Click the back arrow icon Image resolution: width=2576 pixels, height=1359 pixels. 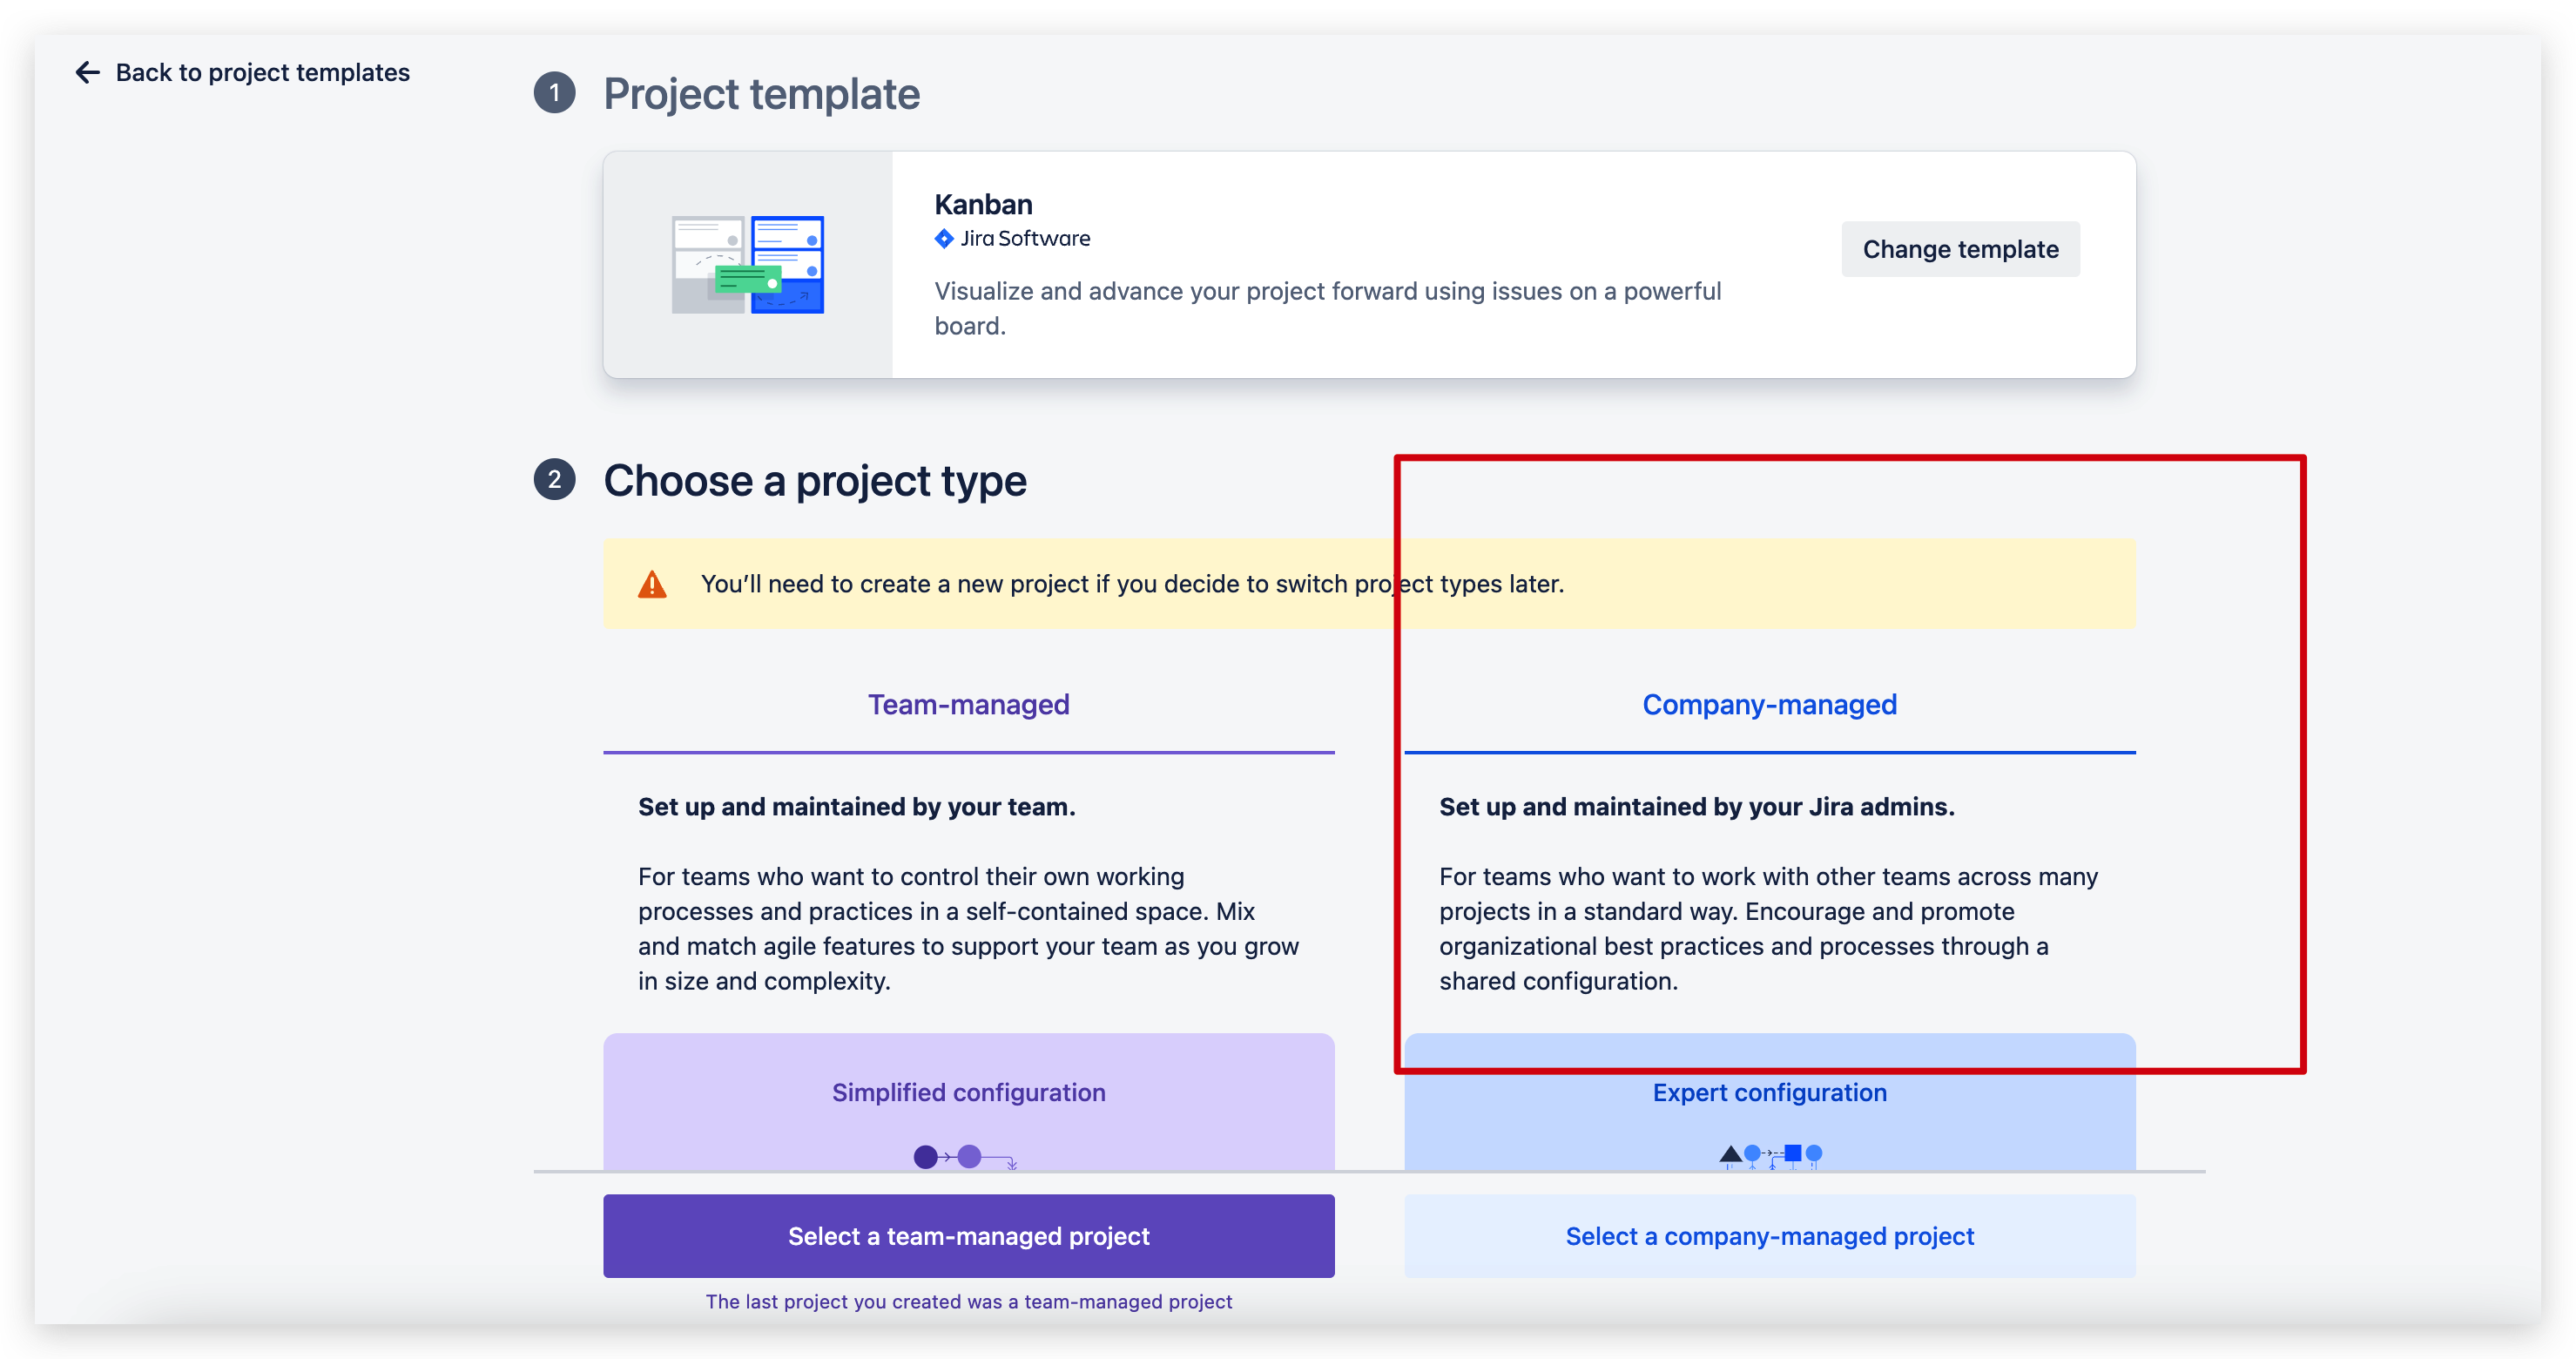pyautogui.click(x=88, y=72)
